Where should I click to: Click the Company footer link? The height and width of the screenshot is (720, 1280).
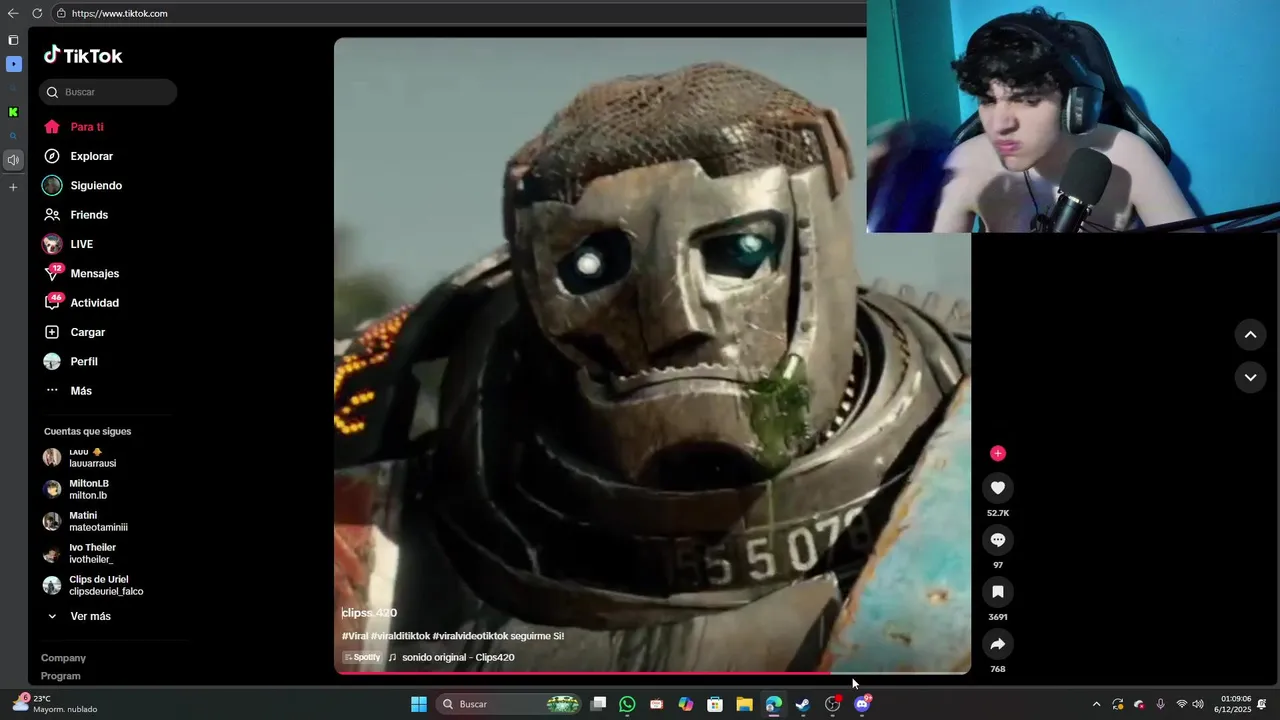click(x=63, y=658)
